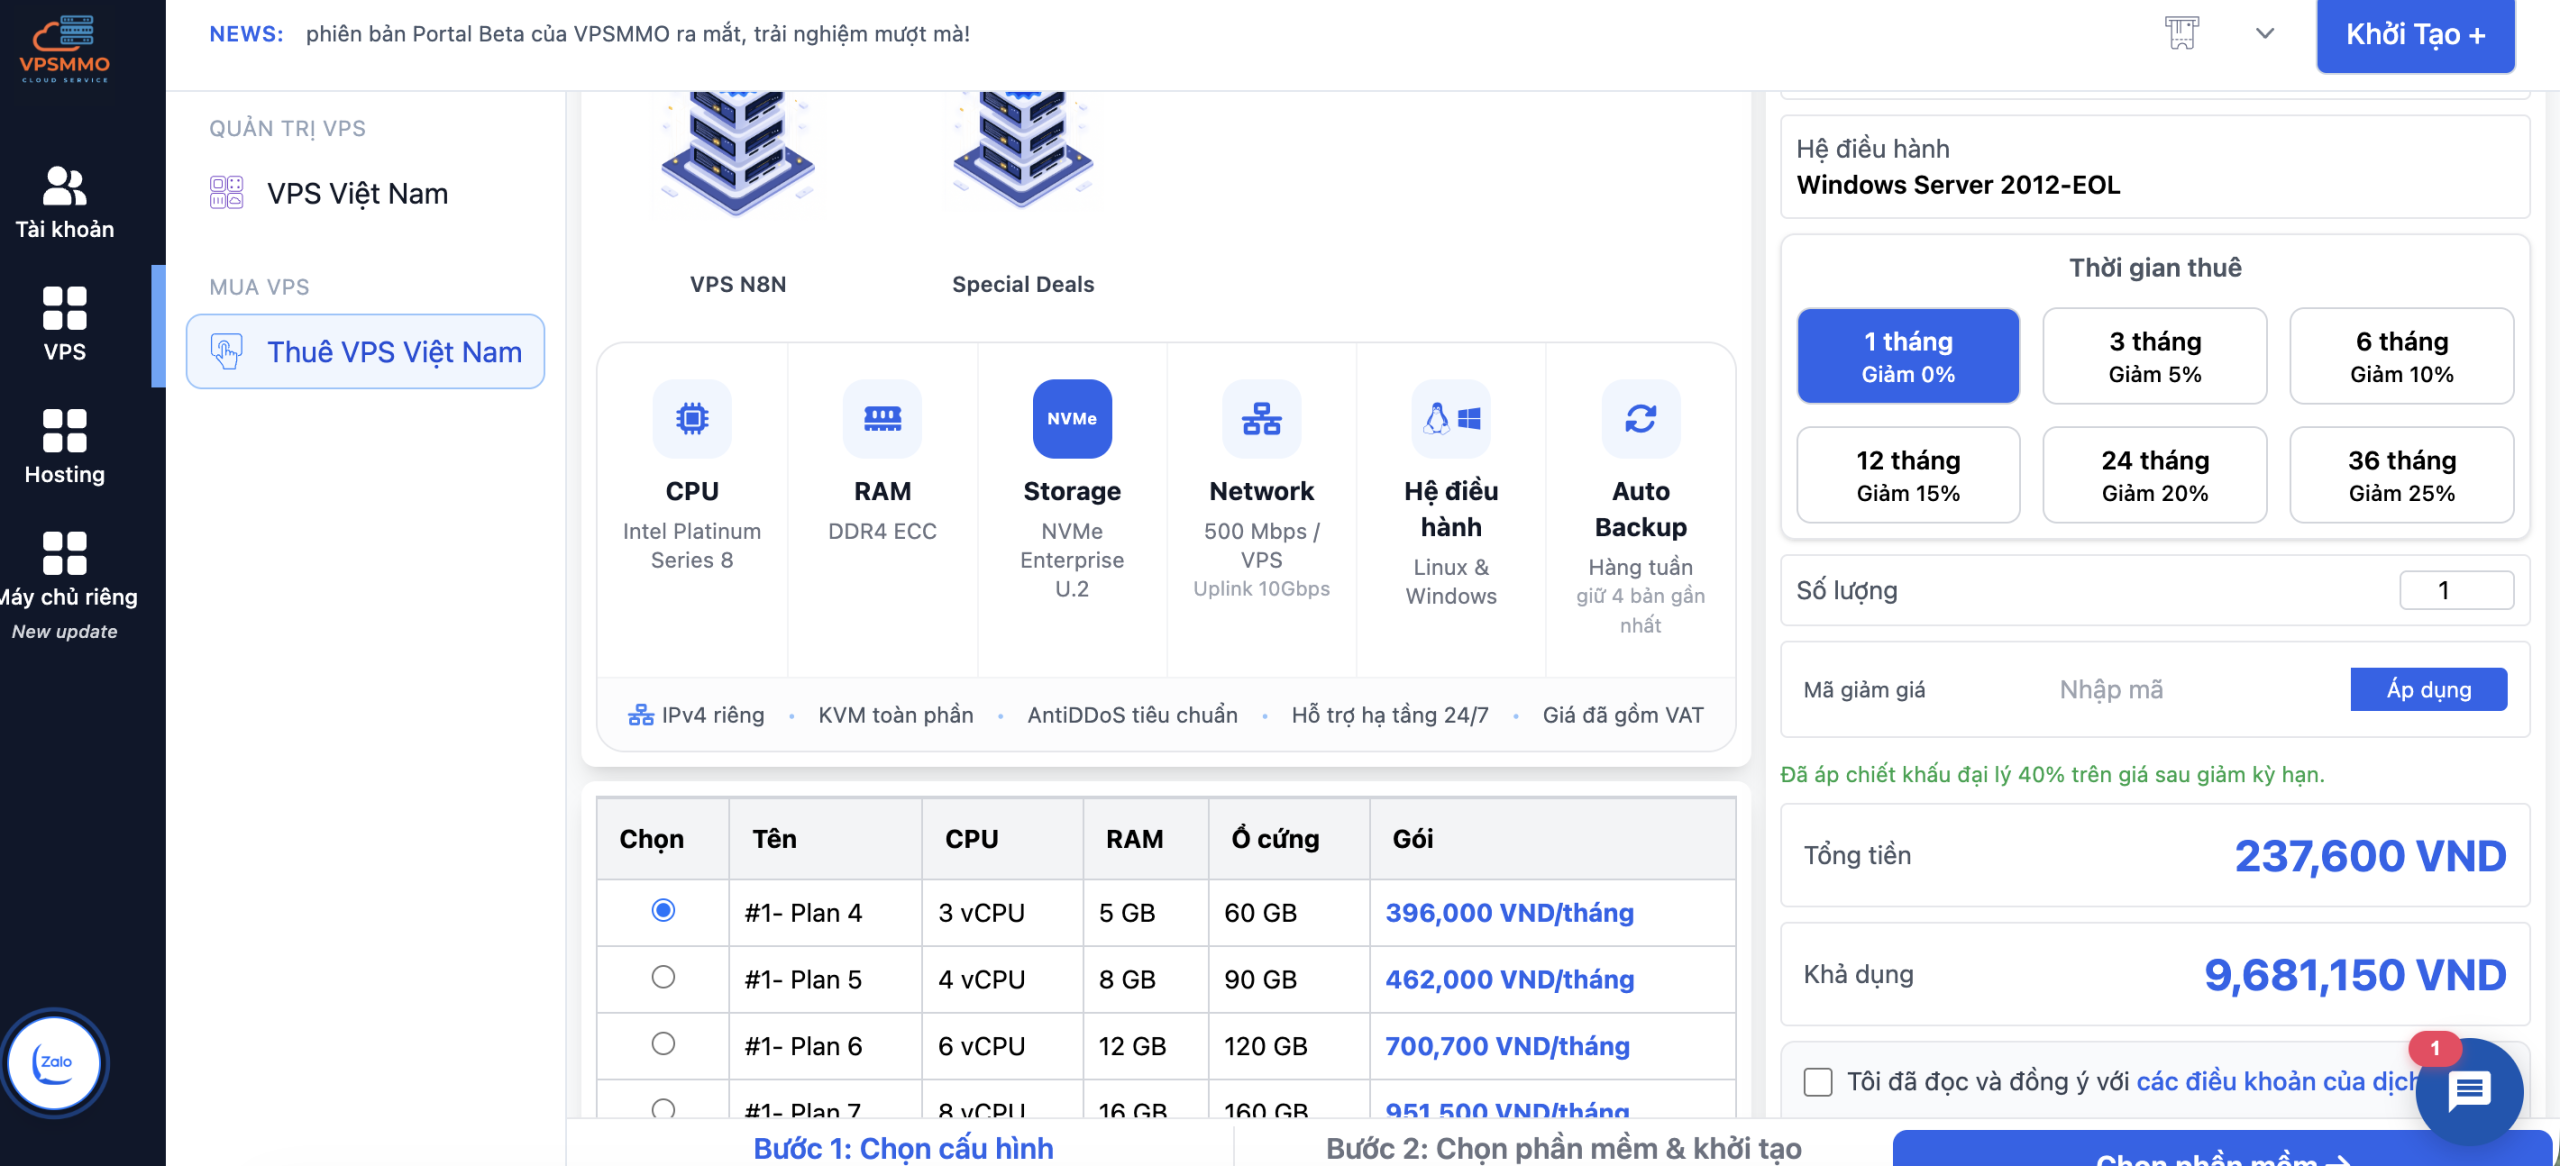
Task: Choose the 1 tháng rental period
Action: pos(1908,356)
